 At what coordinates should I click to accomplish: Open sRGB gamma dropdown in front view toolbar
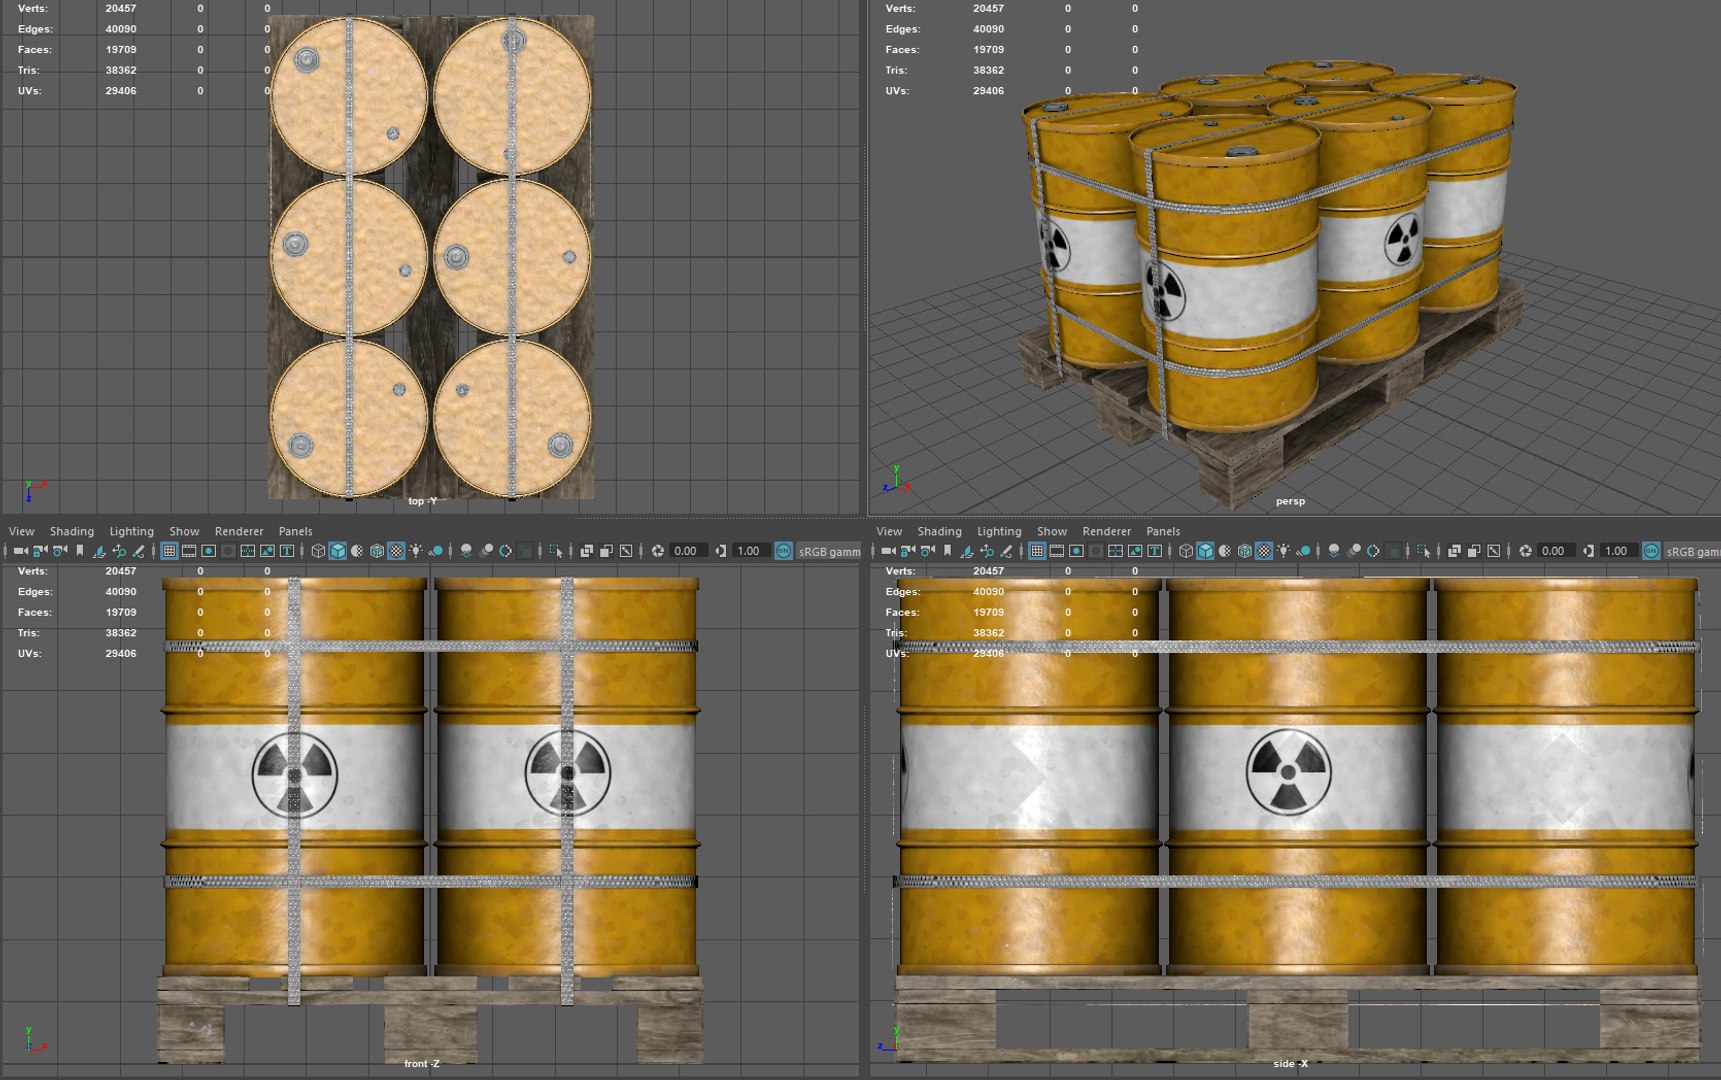pyautogui.click(x=829, y=551)
